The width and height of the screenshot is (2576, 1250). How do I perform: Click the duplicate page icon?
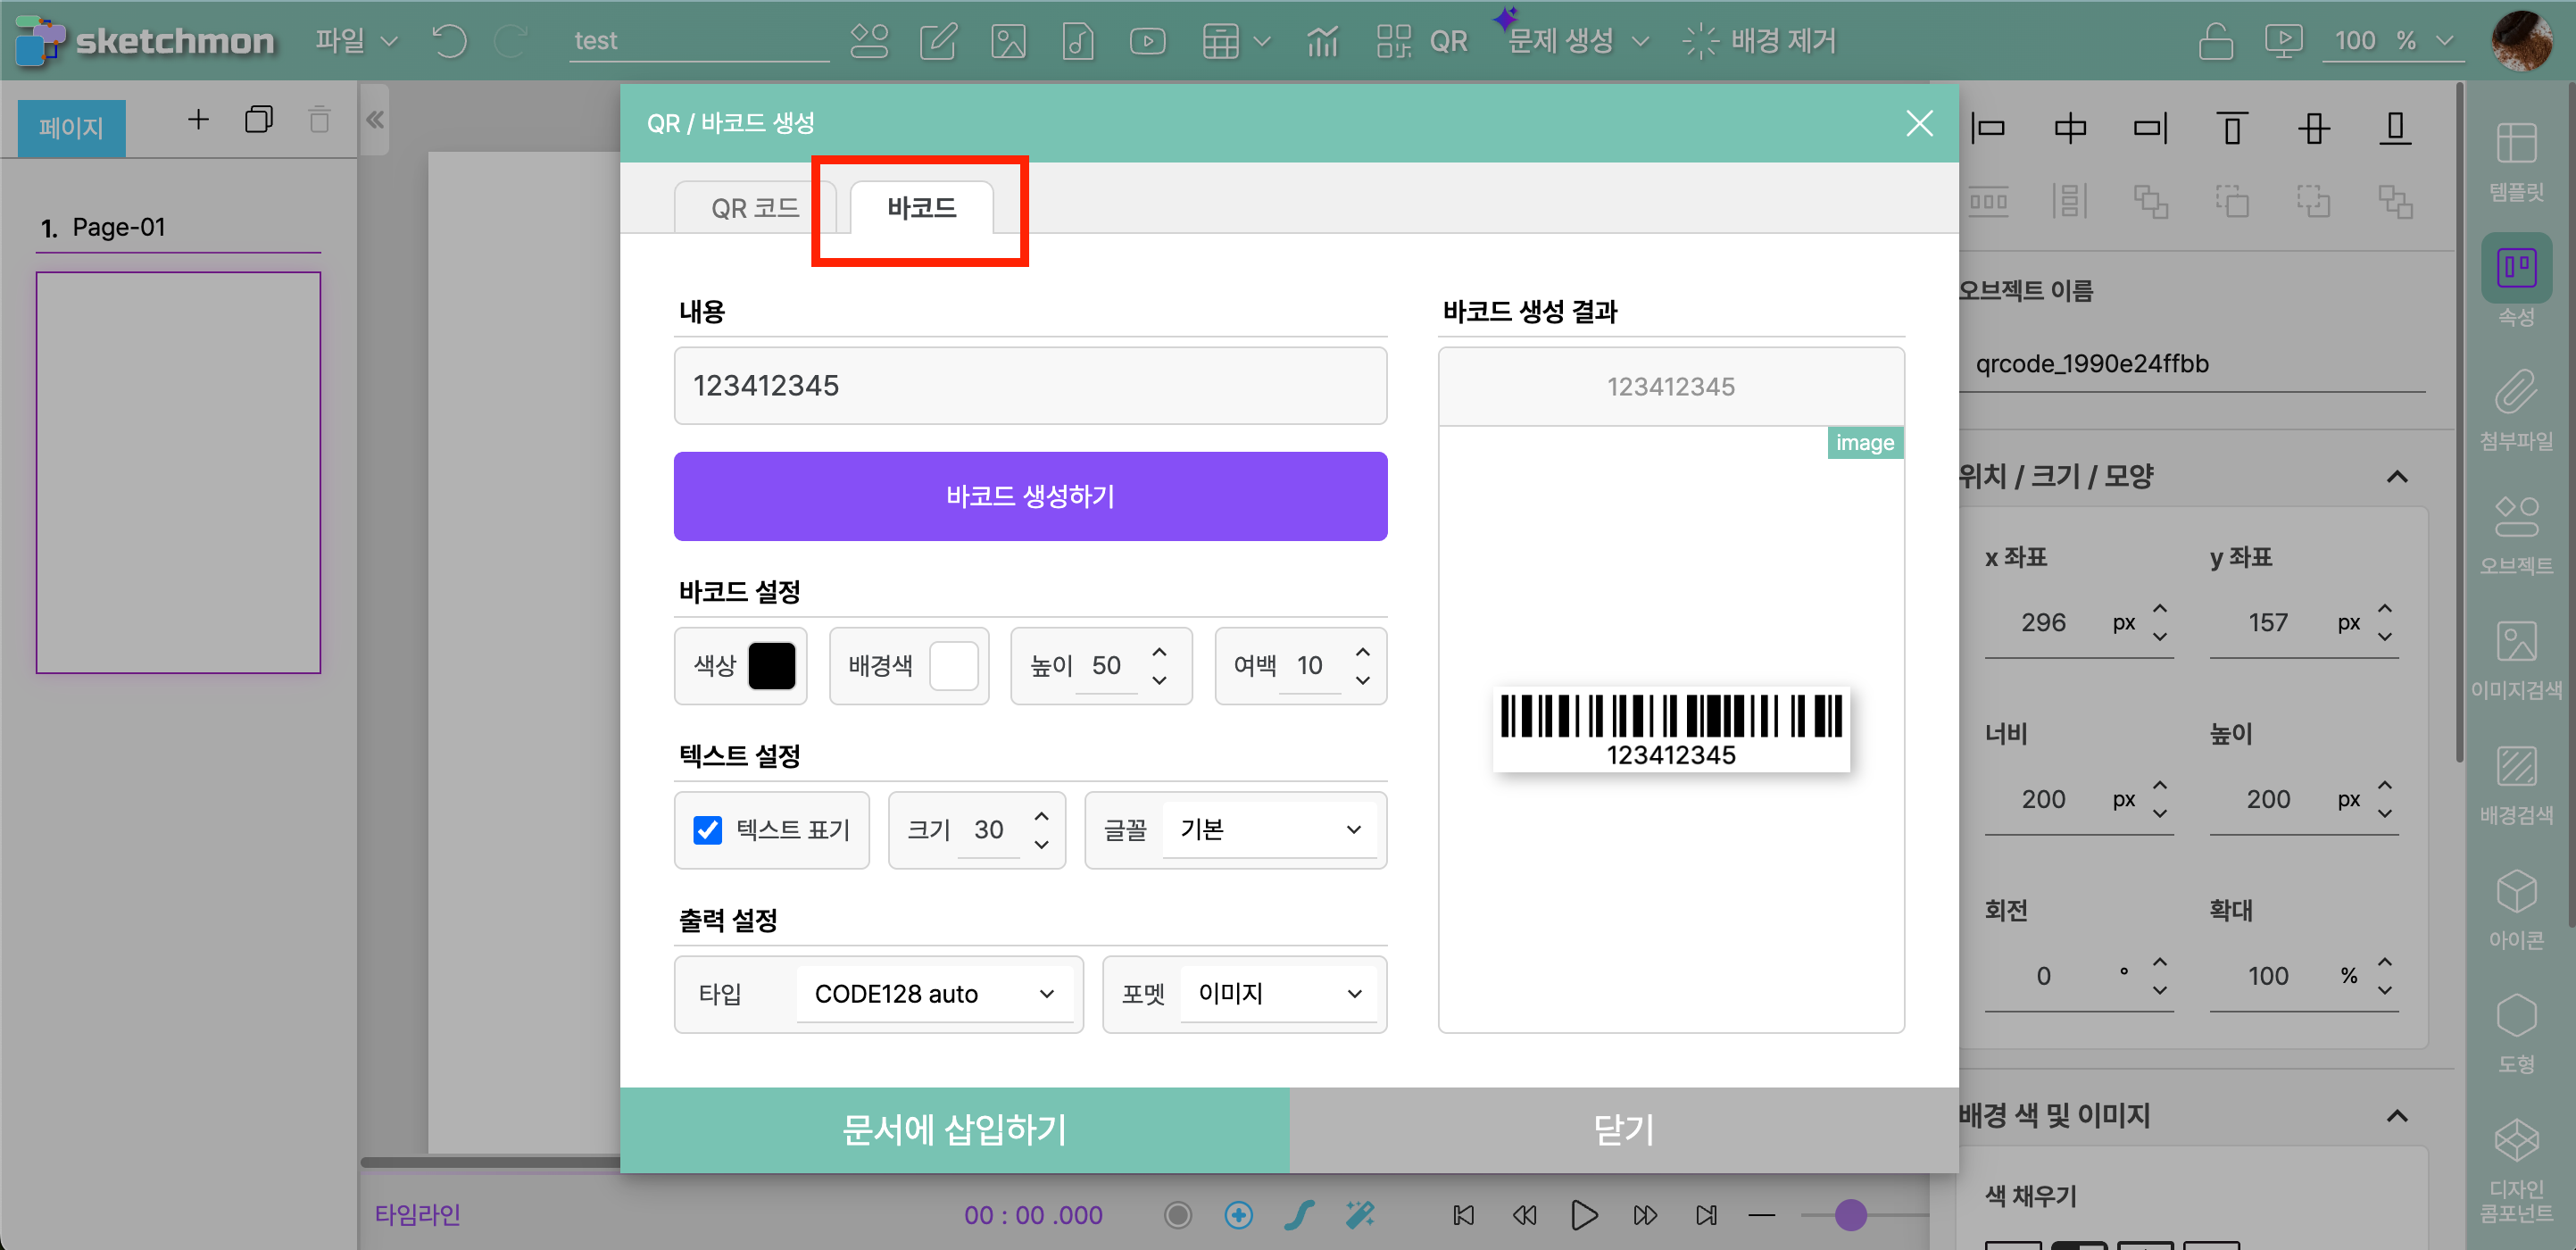click(x=258, y=120)
